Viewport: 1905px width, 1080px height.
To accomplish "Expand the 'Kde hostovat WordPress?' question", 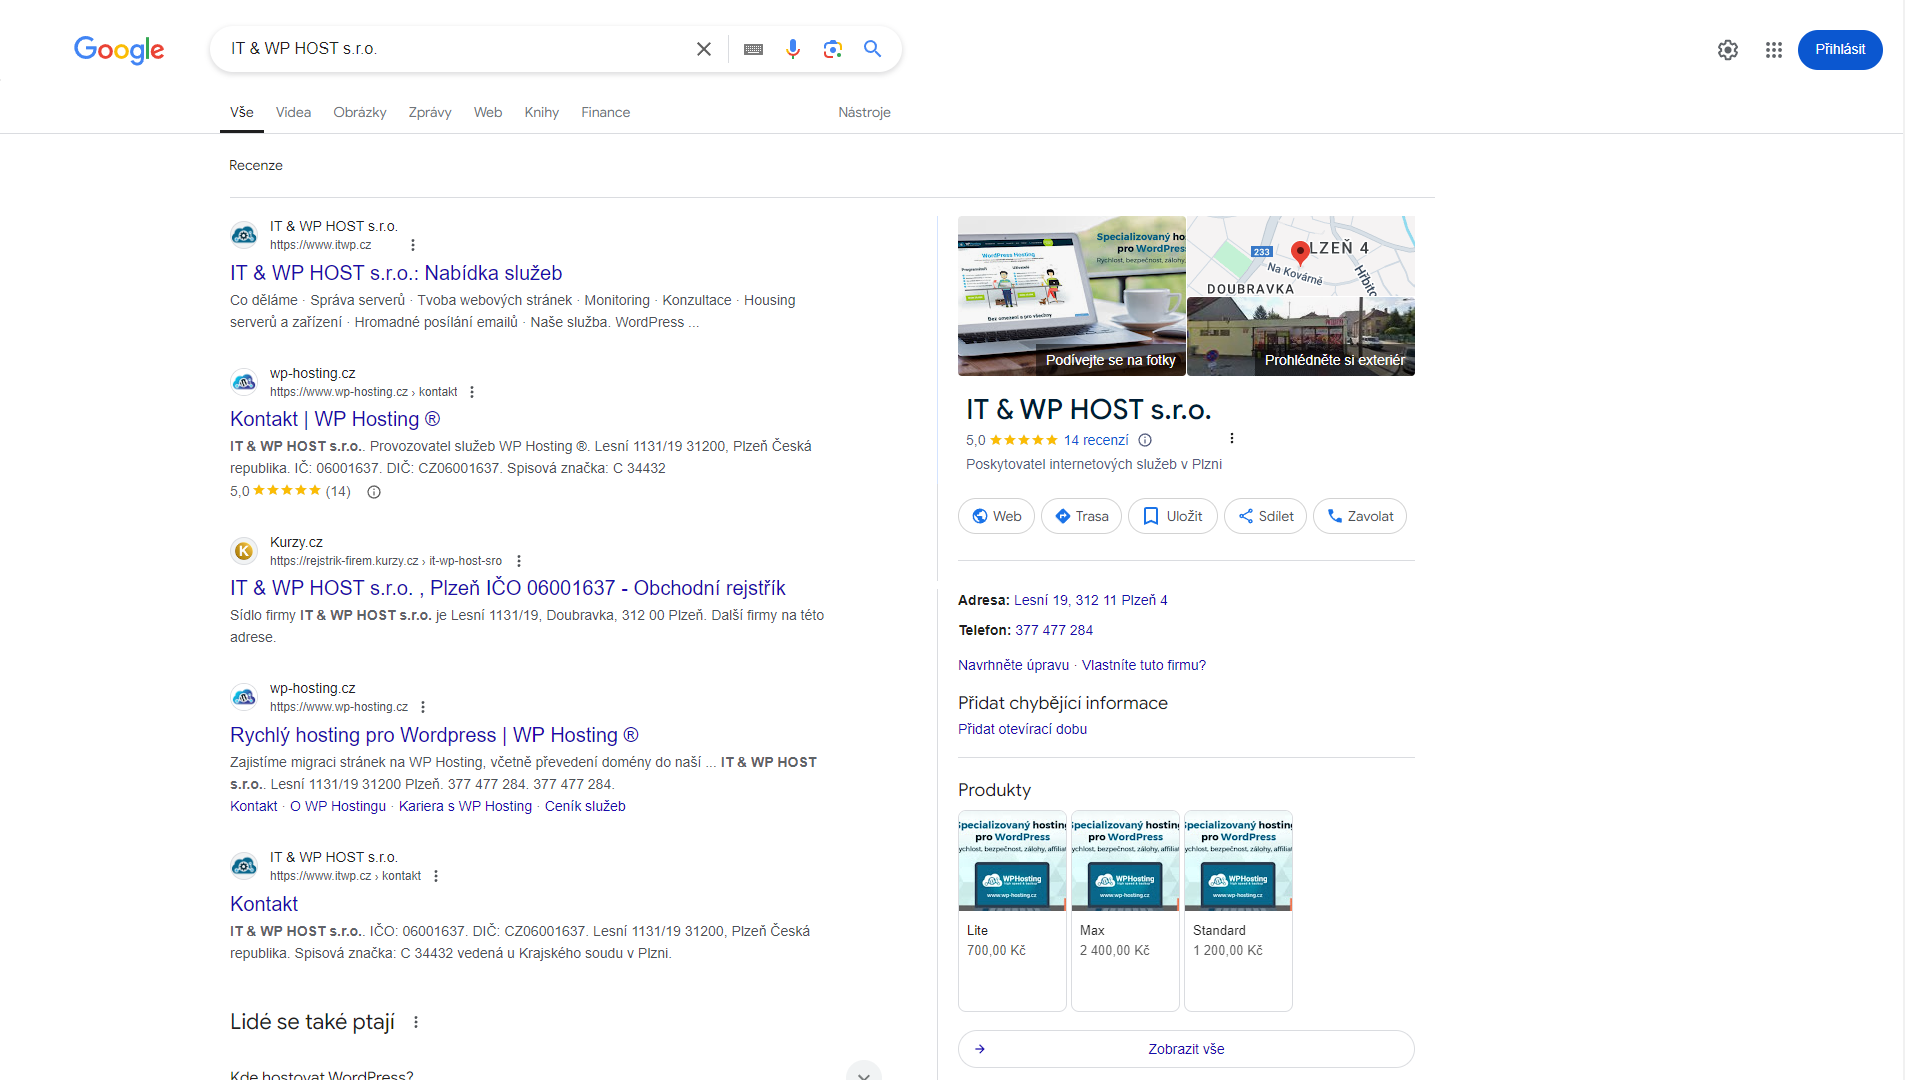I will [555, 1073].
